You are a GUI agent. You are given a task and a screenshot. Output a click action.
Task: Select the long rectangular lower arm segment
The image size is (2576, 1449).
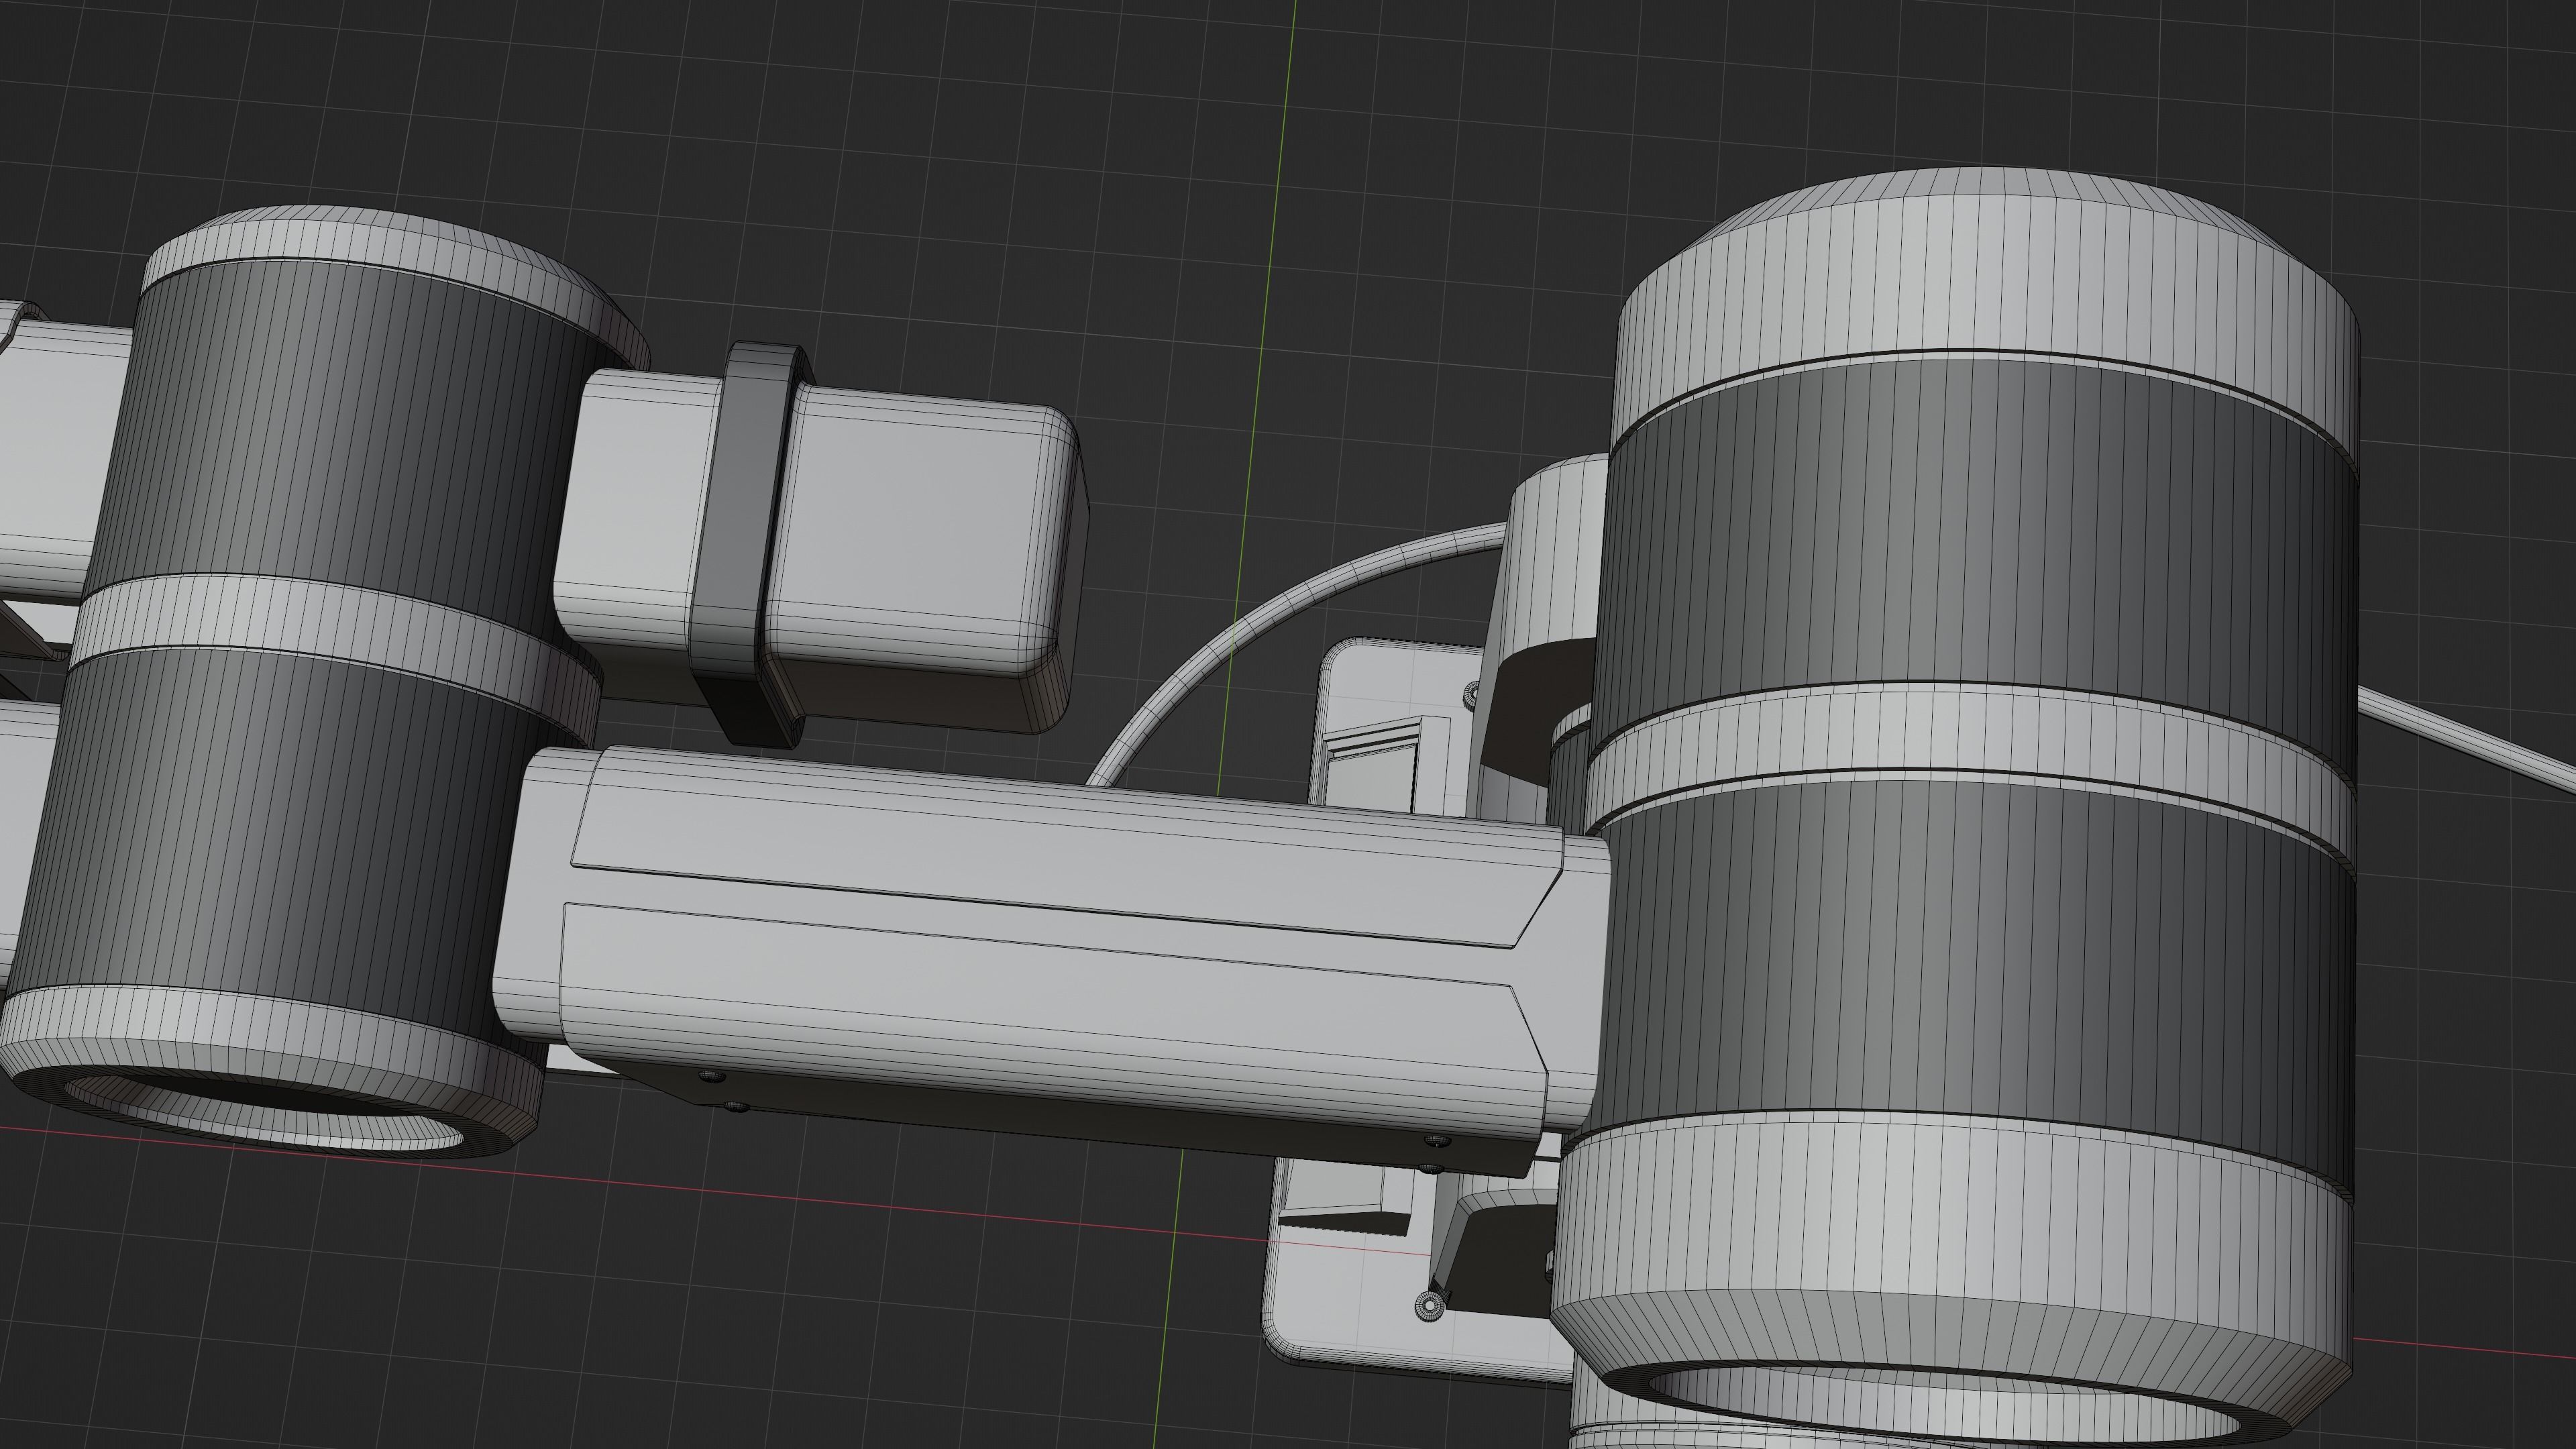point(1050,960)
